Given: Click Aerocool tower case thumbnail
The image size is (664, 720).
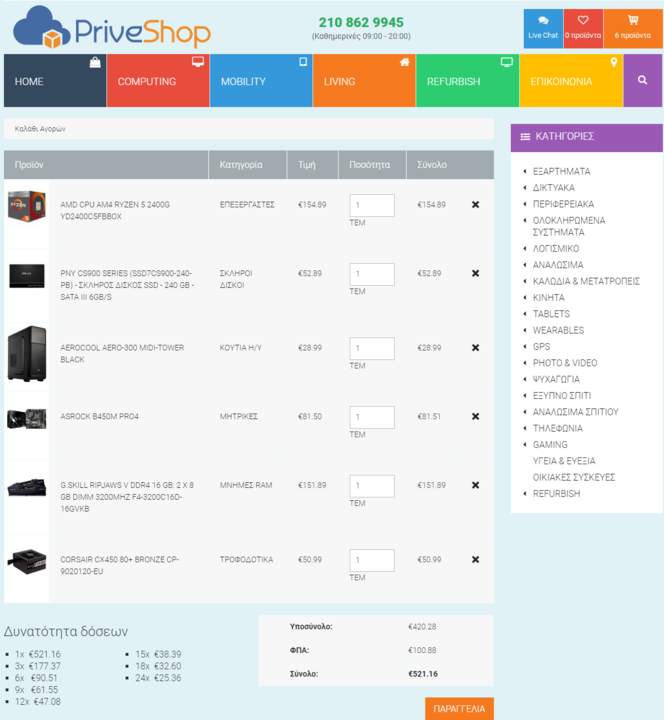Looking at the screenshot, I should 27,354.
